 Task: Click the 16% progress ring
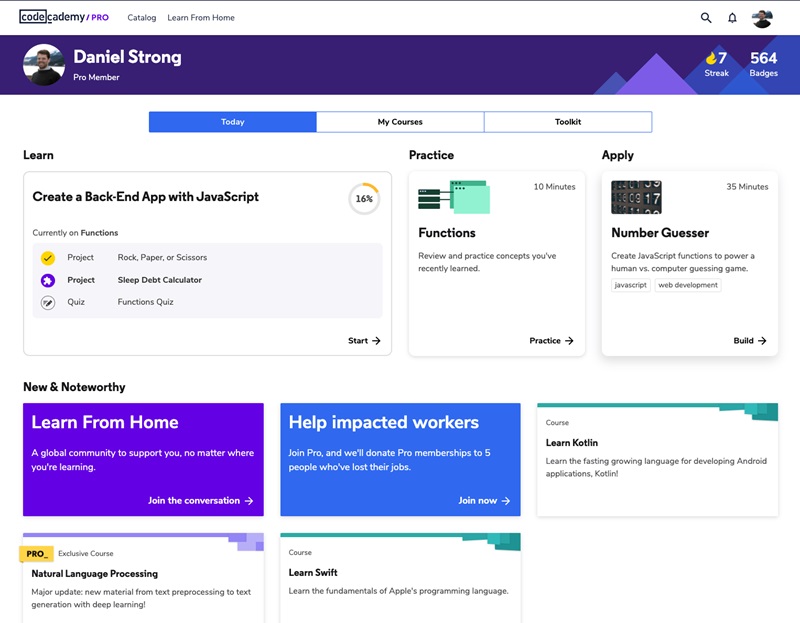365,198
